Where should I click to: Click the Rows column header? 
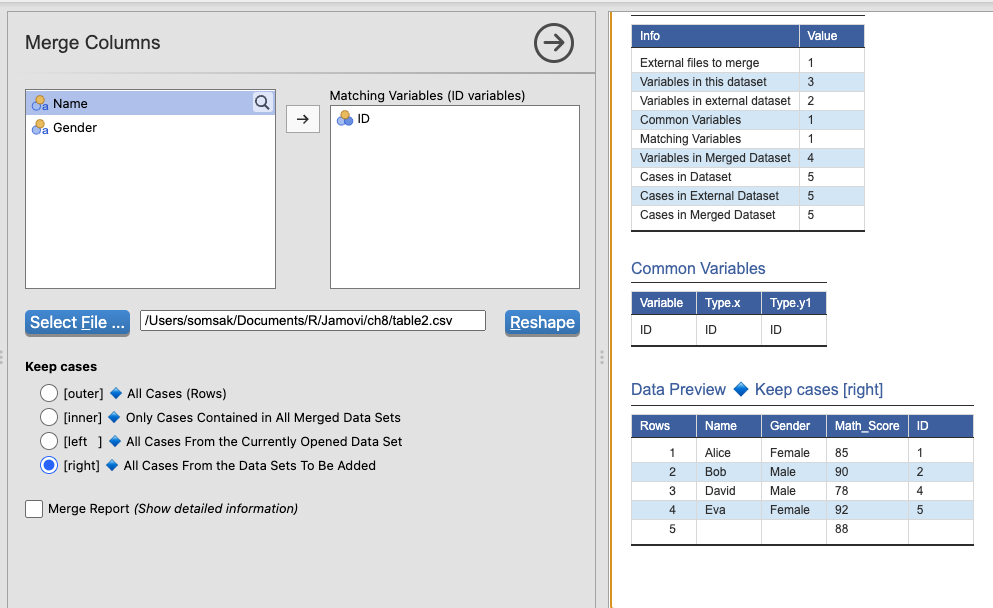coord(663,426)
